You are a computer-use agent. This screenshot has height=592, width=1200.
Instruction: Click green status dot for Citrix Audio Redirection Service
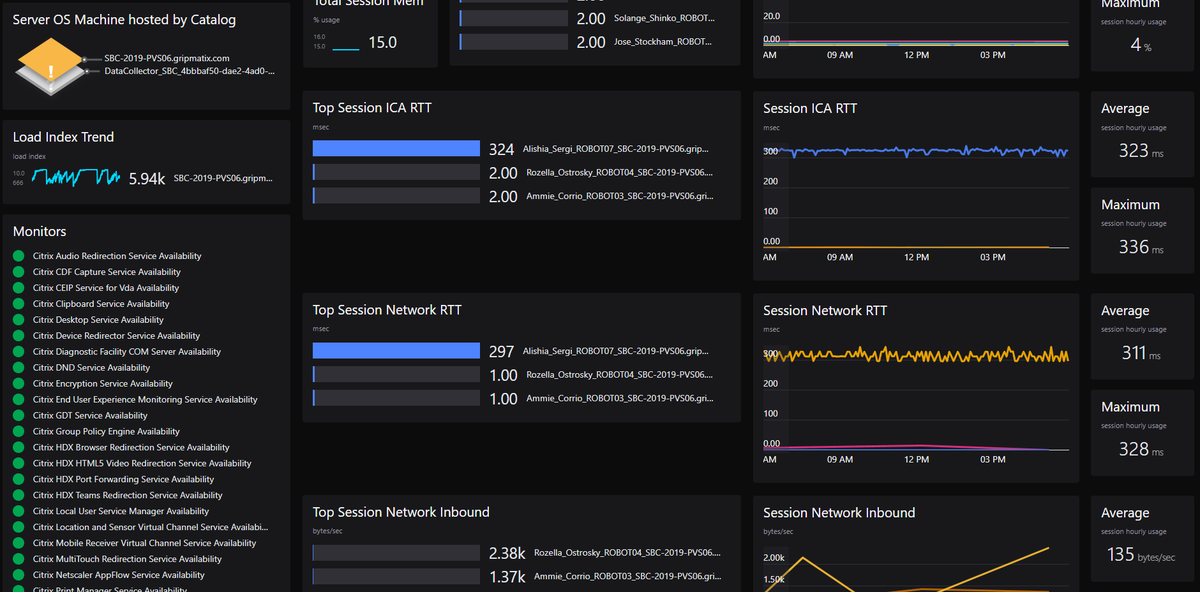18,256
